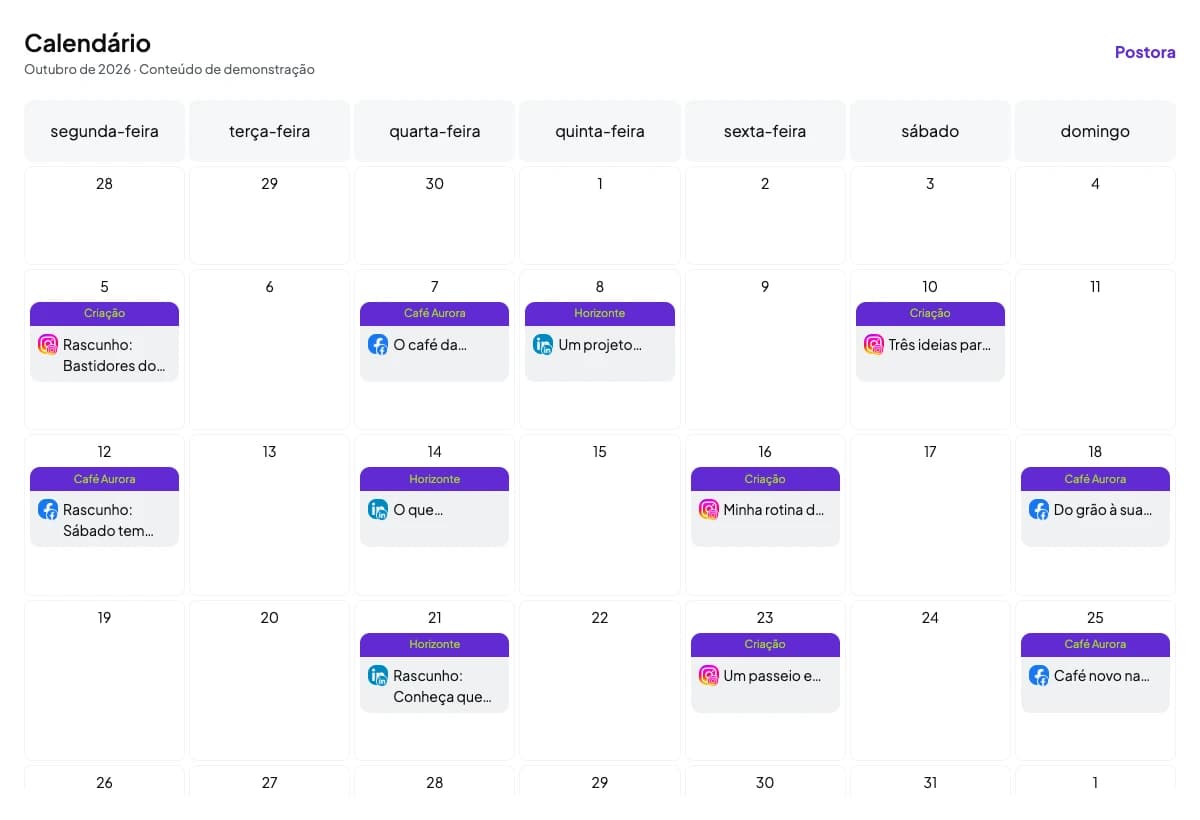Image resolution: width=1200 pixels, height=820 pixels.
Task: Select the empty day 6 cell
Action: [269, 349]
